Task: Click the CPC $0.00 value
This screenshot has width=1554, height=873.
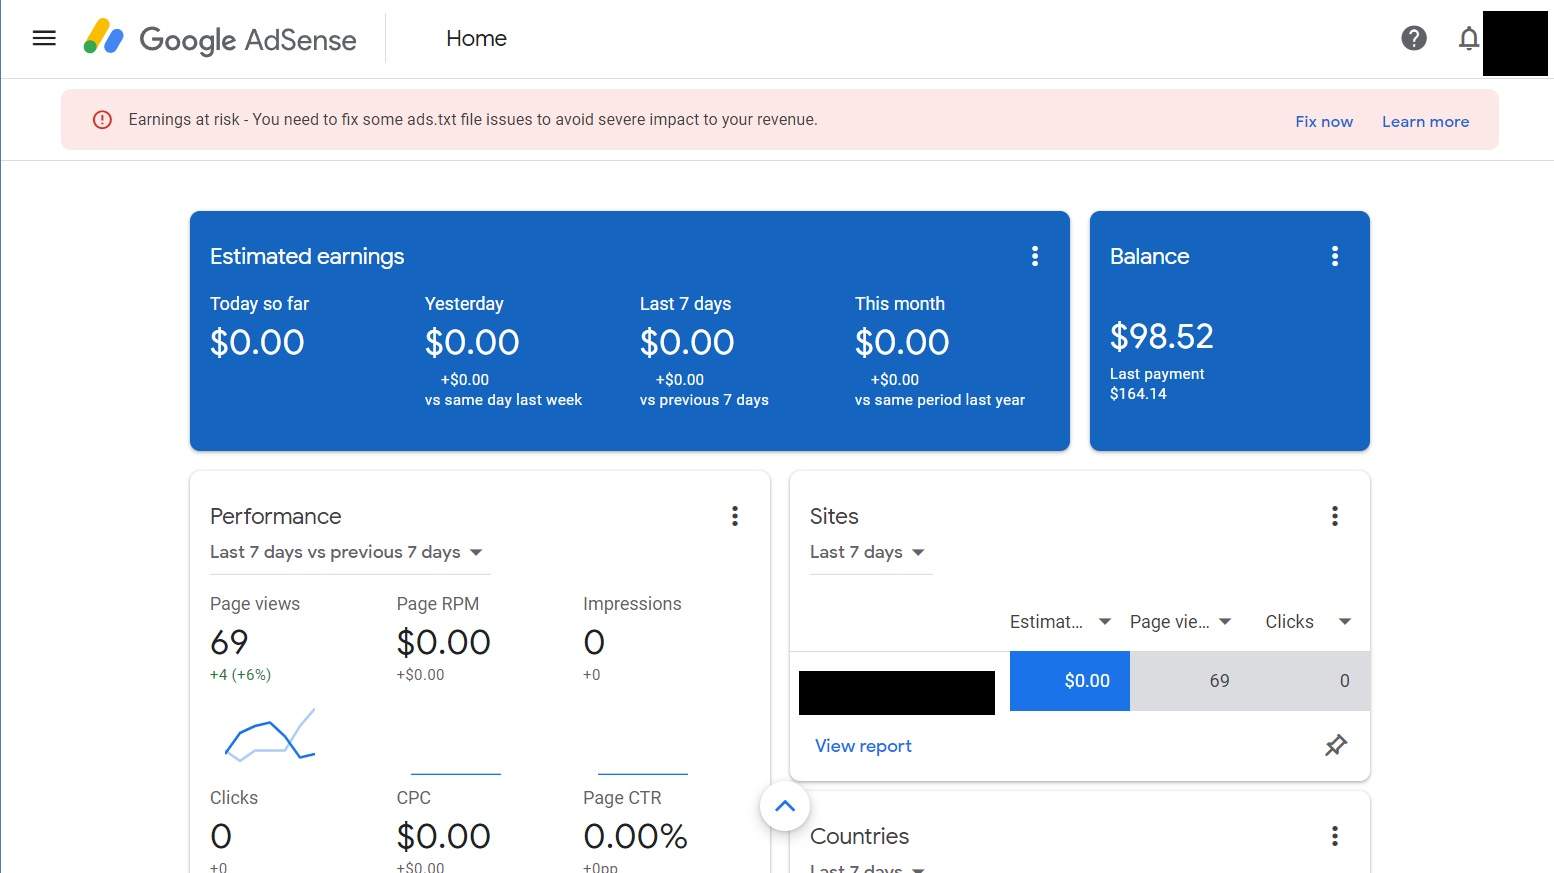Action: pyautogui.click(x=443, y=836)
